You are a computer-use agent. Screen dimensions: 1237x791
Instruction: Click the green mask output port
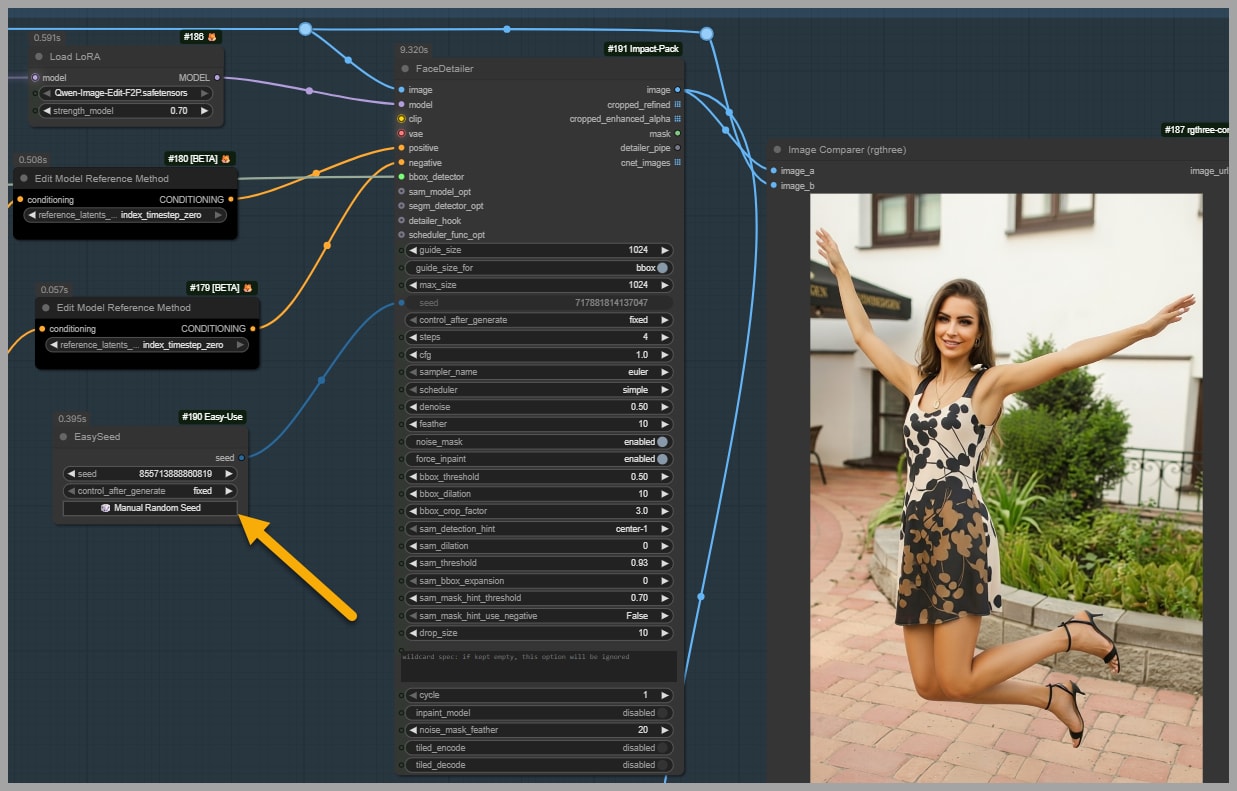(x=678, y=133)
